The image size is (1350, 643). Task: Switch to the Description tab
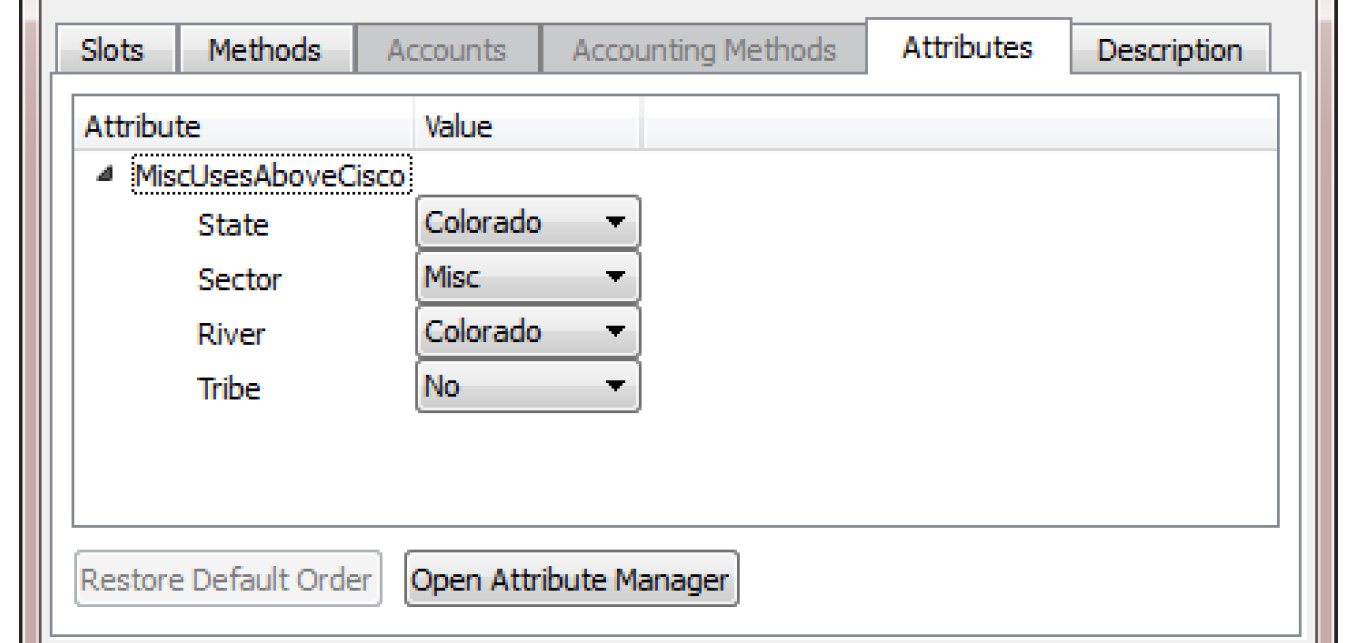click(1170, 50)
